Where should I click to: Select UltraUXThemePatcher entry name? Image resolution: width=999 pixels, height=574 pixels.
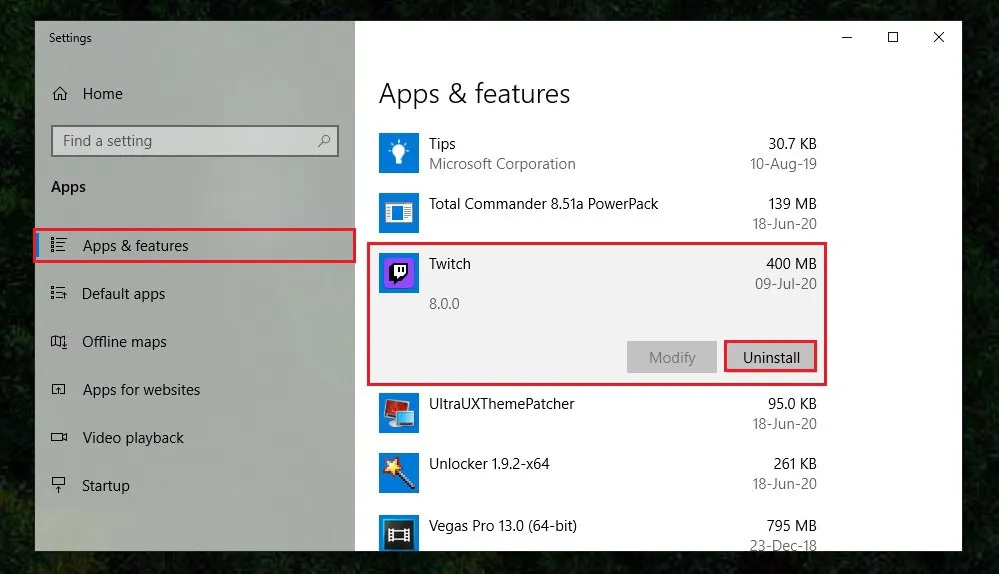click(501, 404)
